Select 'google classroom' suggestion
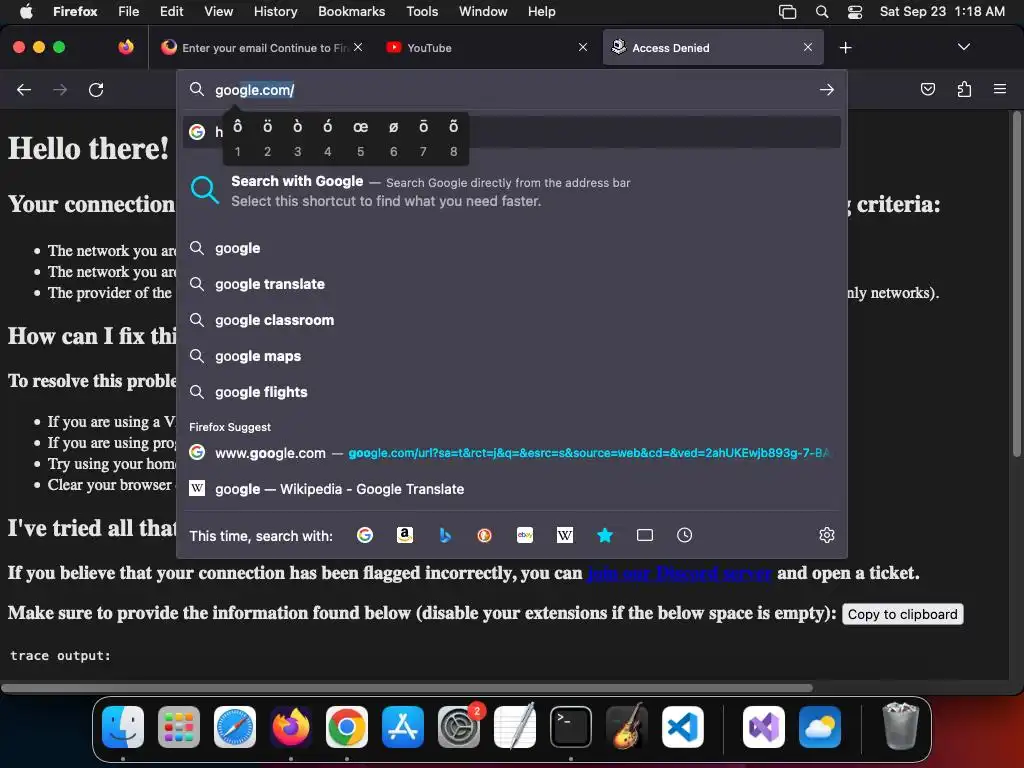The width and height of the screenshot is (1024, 768). pos(511,320)
